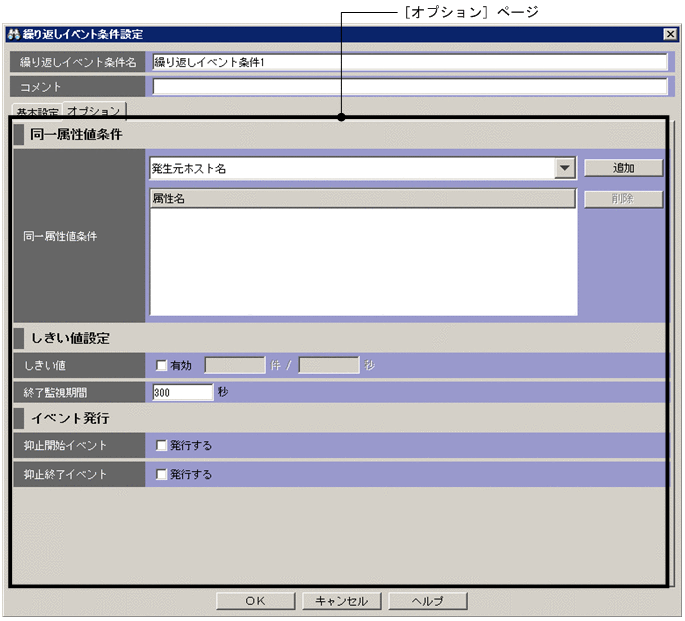Click the イベント発行 section heading
This screenshot has width=685, height=621.
pyautogui.click(x=70, y=418)
